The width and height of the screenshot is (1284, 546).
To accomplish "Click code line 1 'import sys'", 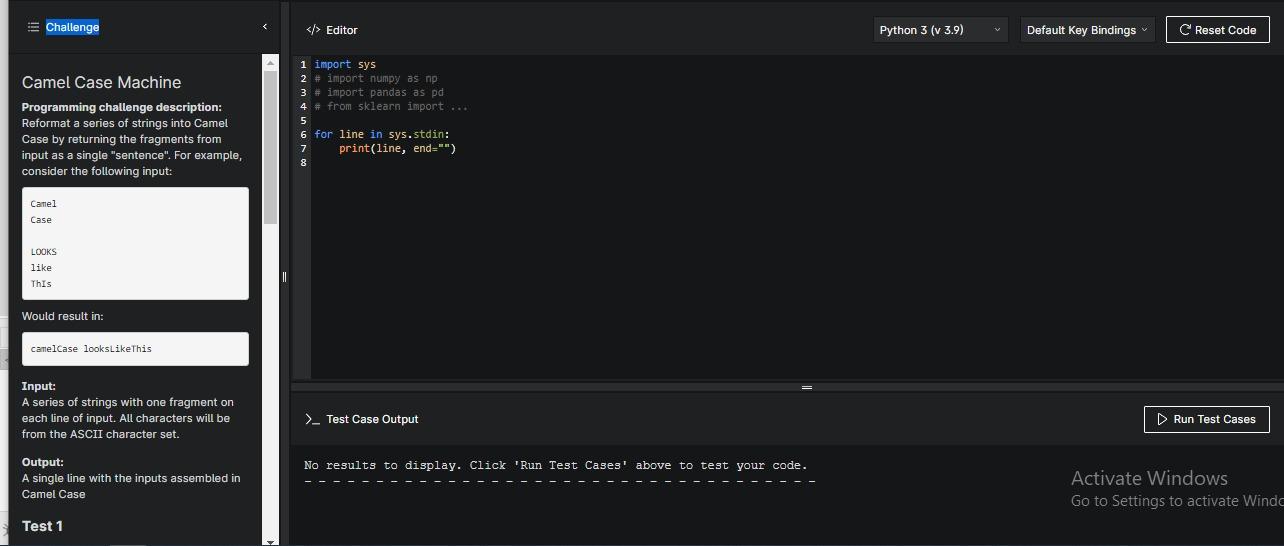I will (x=345, y=64).
